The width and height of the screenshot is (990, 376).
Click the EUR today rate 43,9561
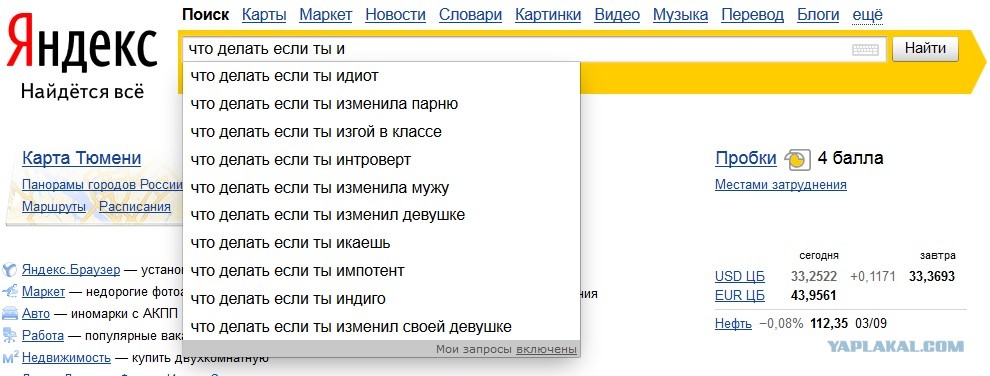[814, 295]
